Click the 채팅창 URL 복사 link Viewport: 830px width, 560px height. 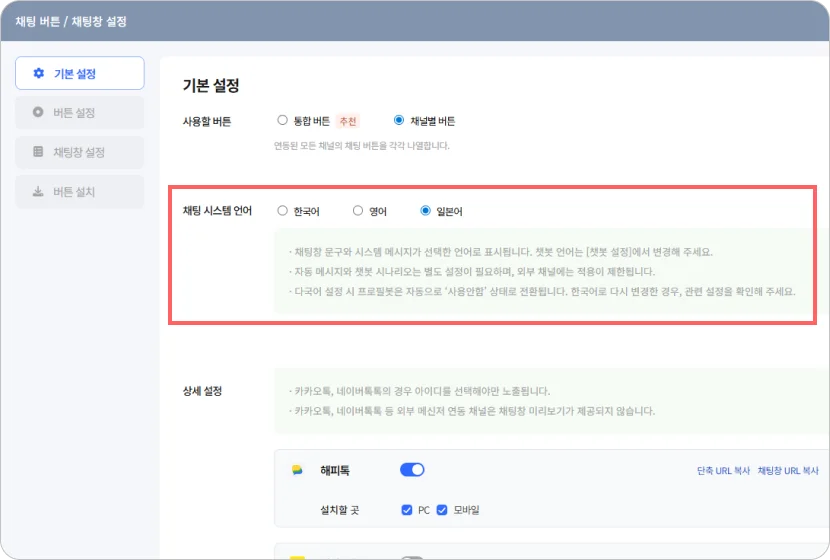click(x=788, y=471)
